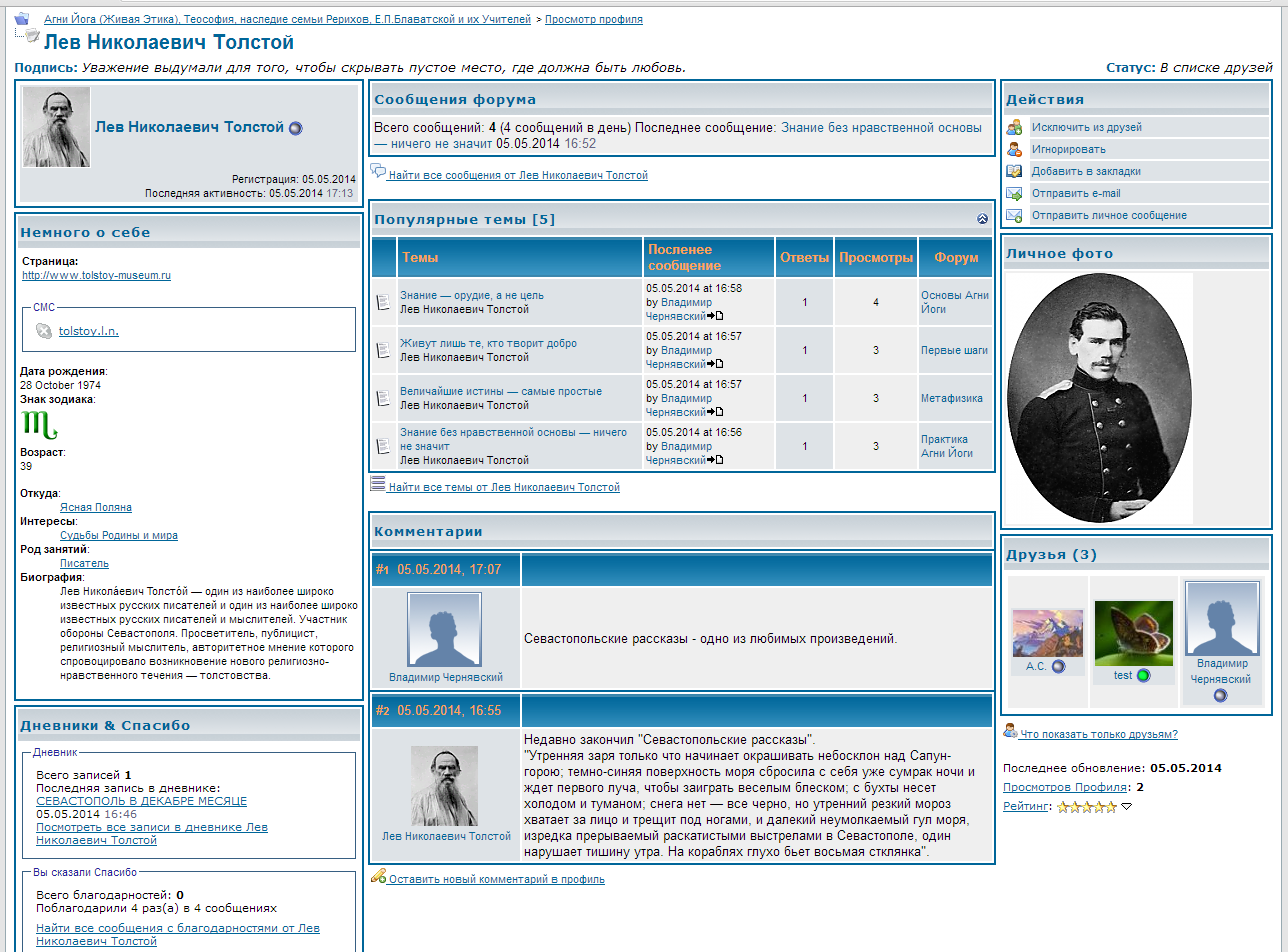Click the Отправить e-mail icon

coord(1015,193)
